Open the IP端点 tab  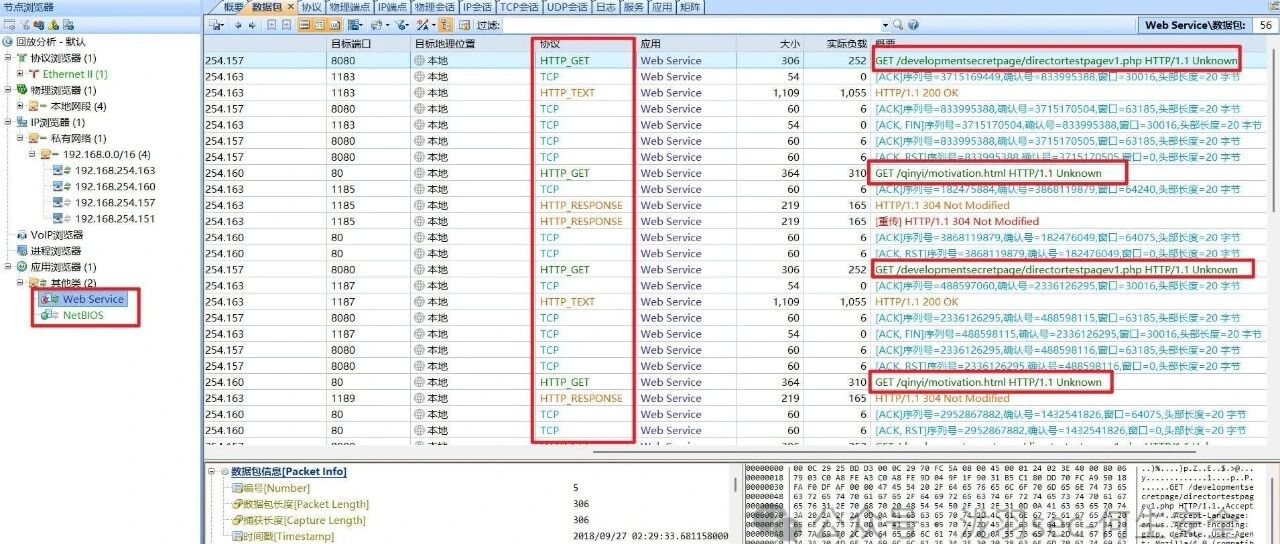click(393, 7)
